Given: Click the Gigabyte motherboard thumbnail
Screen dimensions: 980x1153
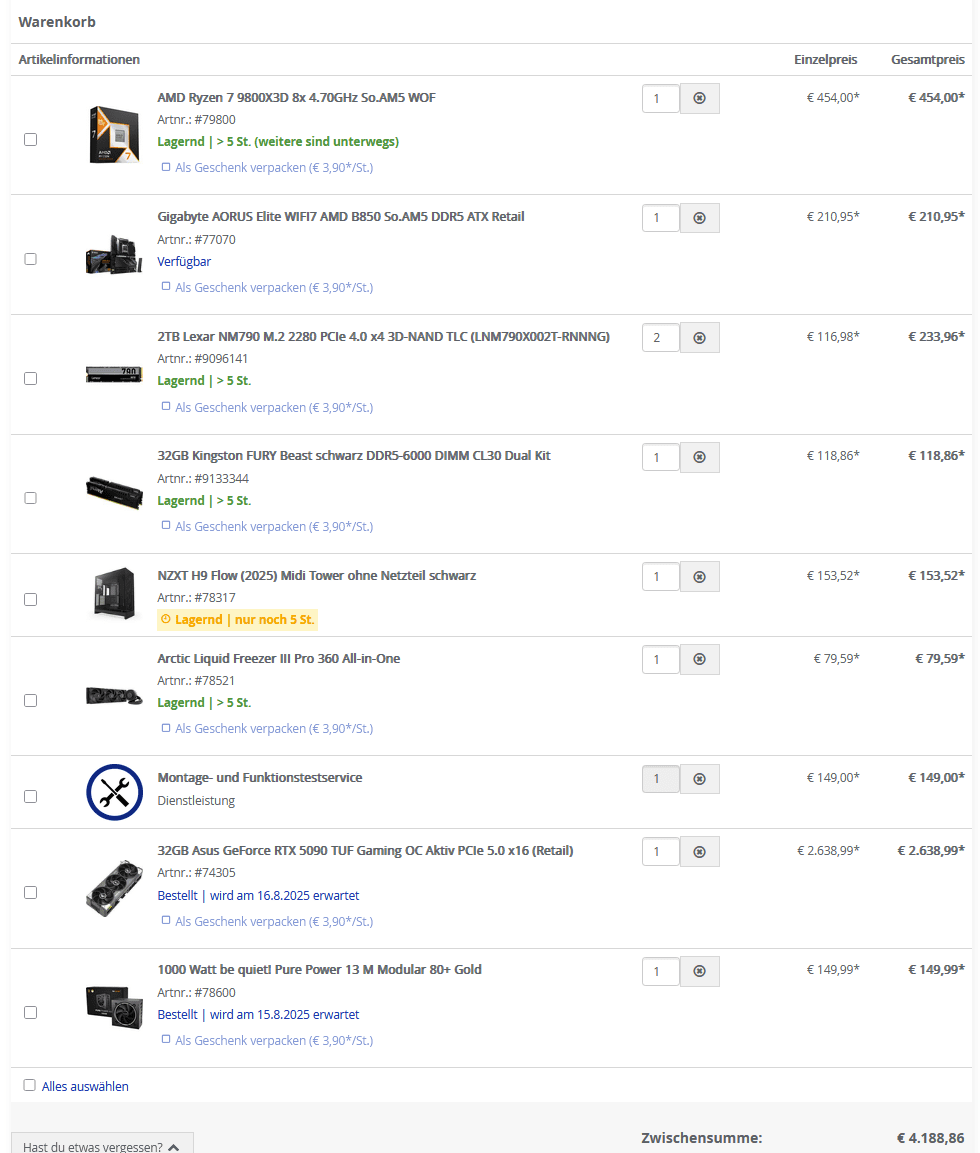Looking at the screenshot, I should click(114, 254).
